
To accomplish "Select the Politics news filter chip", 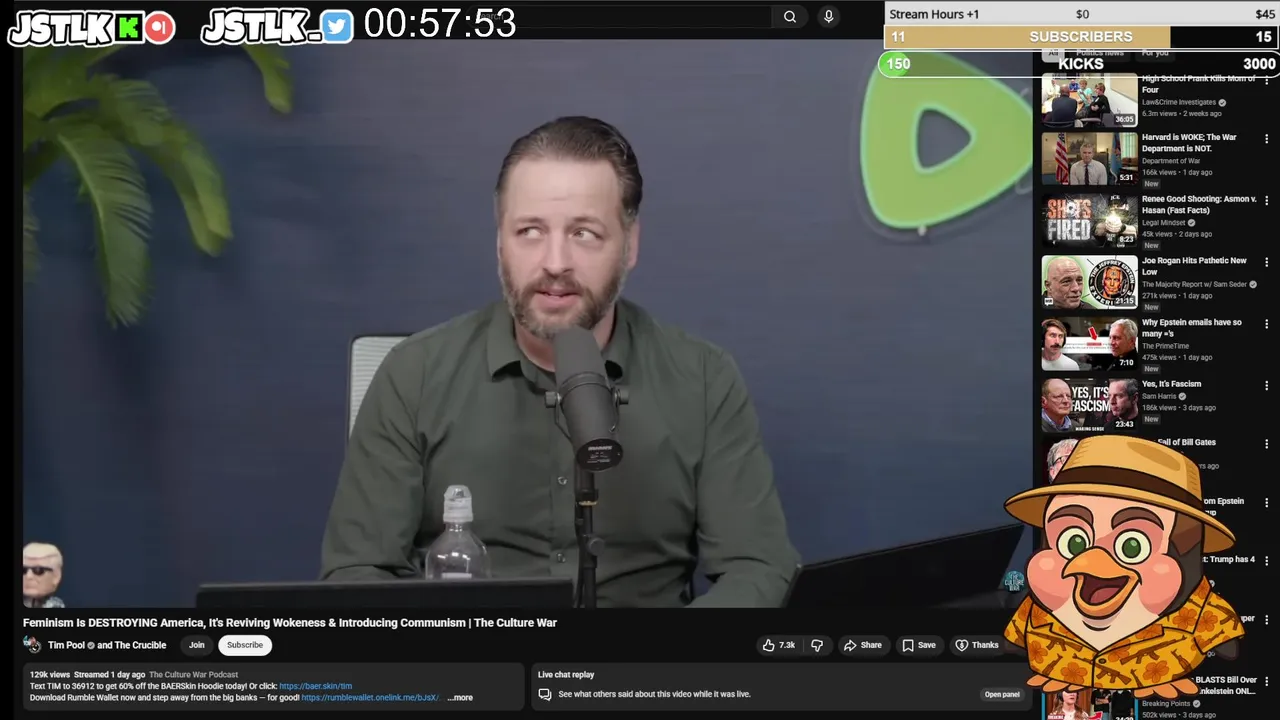I will click(1099, 52).
